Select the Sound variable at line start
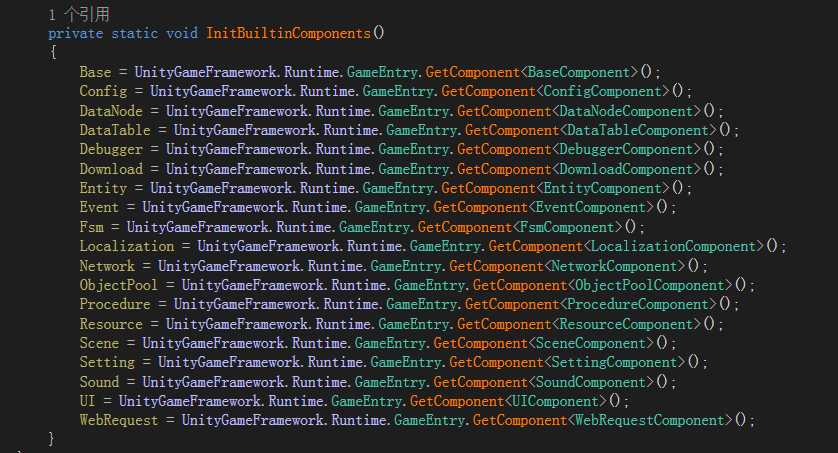This screenshot has width=838, height=453. [99, 382]
